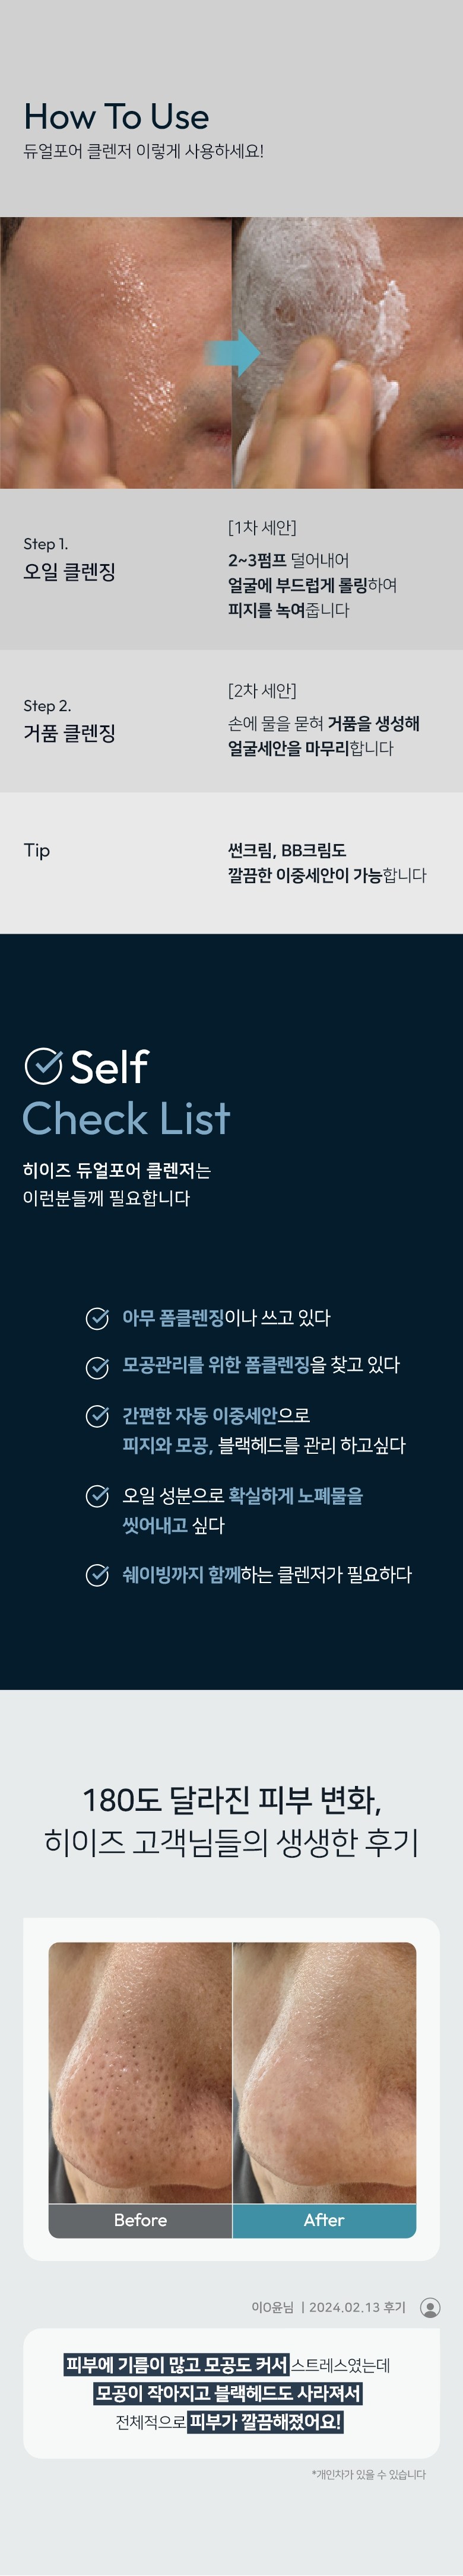Select the checkmark next to 쉐이빙까지 함께하는 클렌저
This screenshot has height=2576, width=463.
(x=97, y=1575)
